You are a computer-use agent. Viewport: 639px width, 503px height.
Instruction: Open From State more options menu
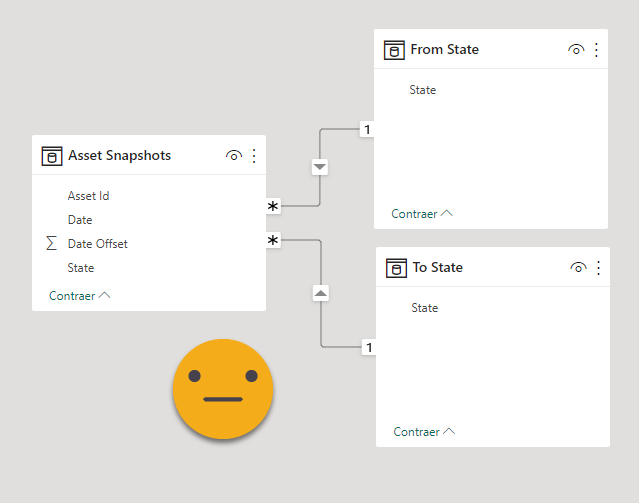[x=596, y=49]
